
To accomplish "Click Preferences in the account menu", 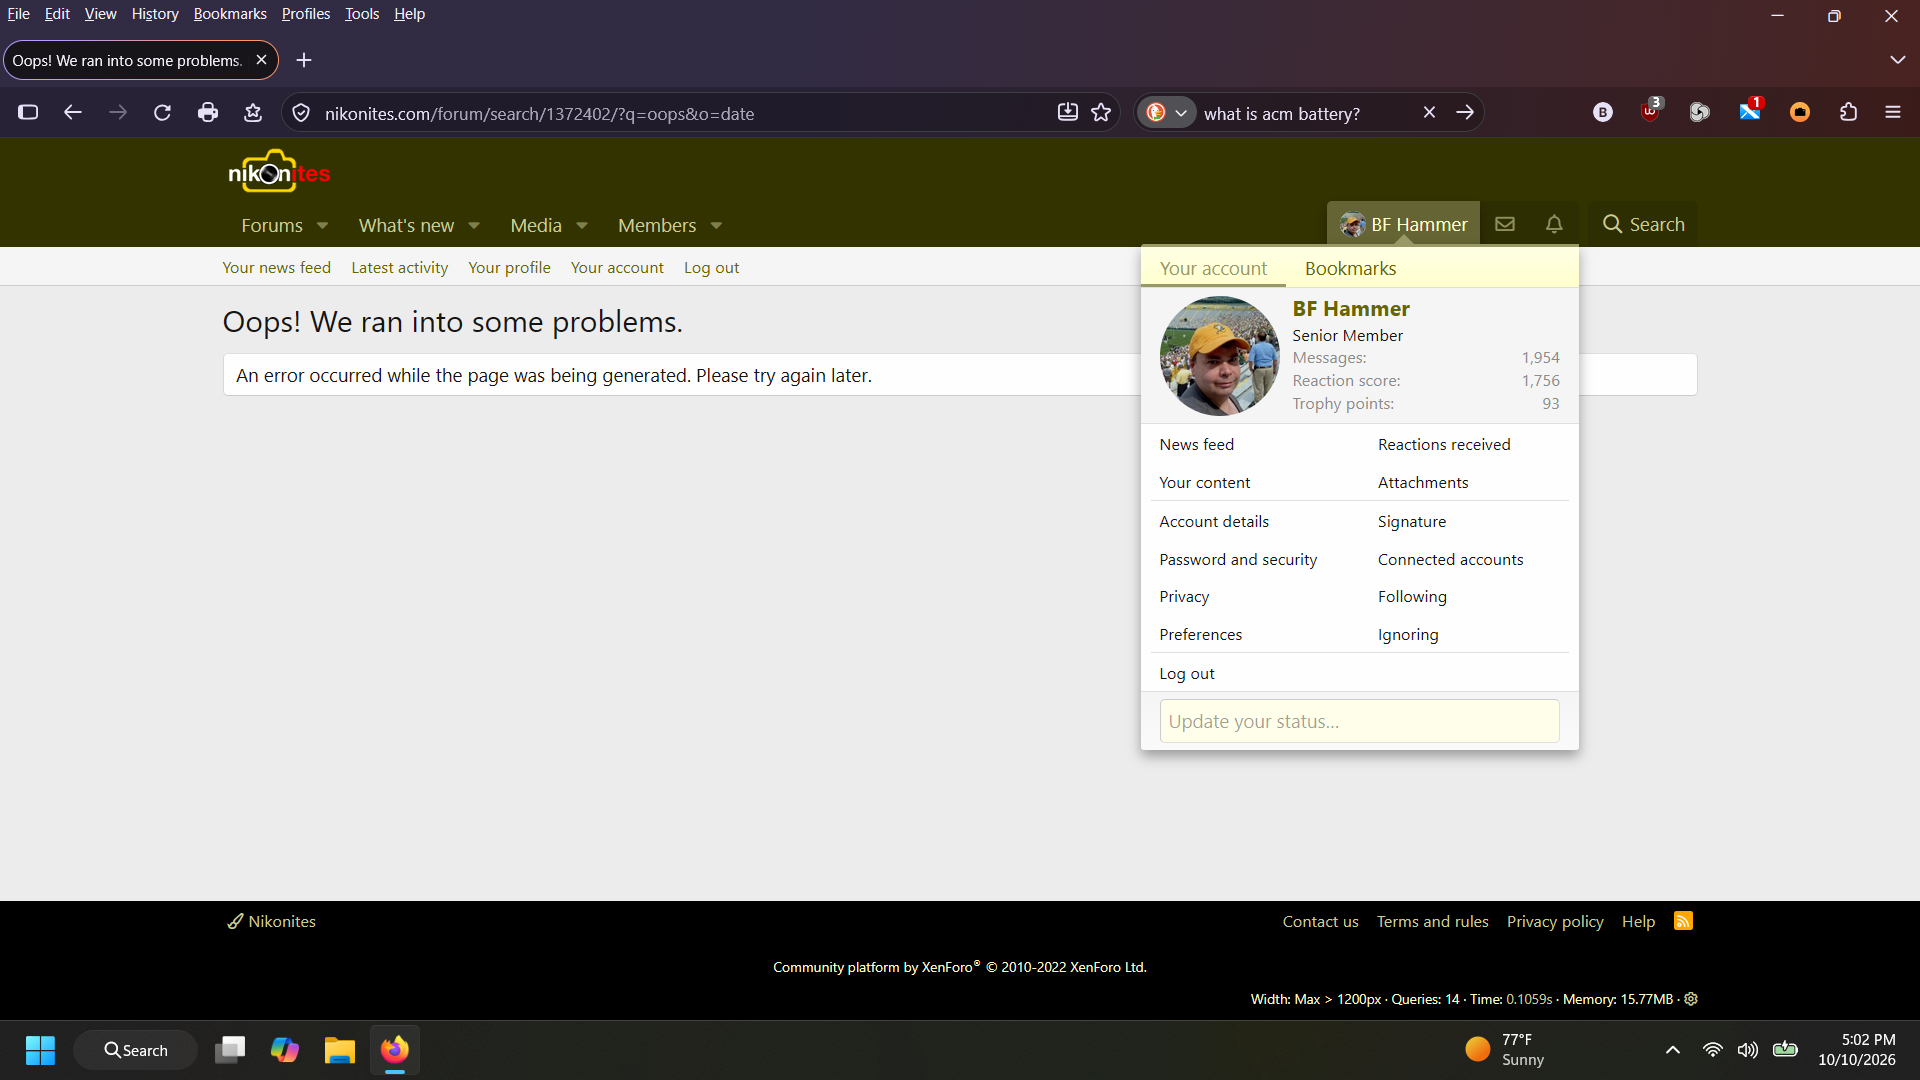I will click(1200, 634).
